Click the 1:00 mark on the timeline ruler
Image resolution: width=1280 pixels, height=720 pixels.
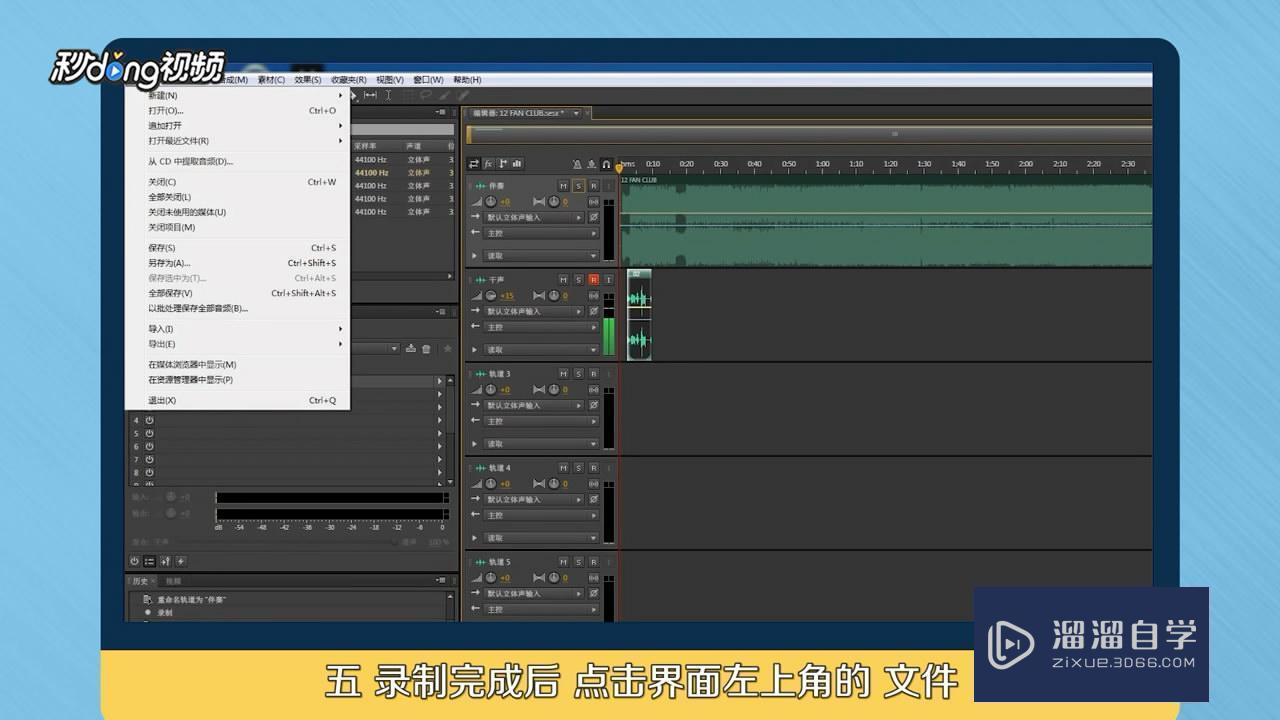[x=822, y=164]
